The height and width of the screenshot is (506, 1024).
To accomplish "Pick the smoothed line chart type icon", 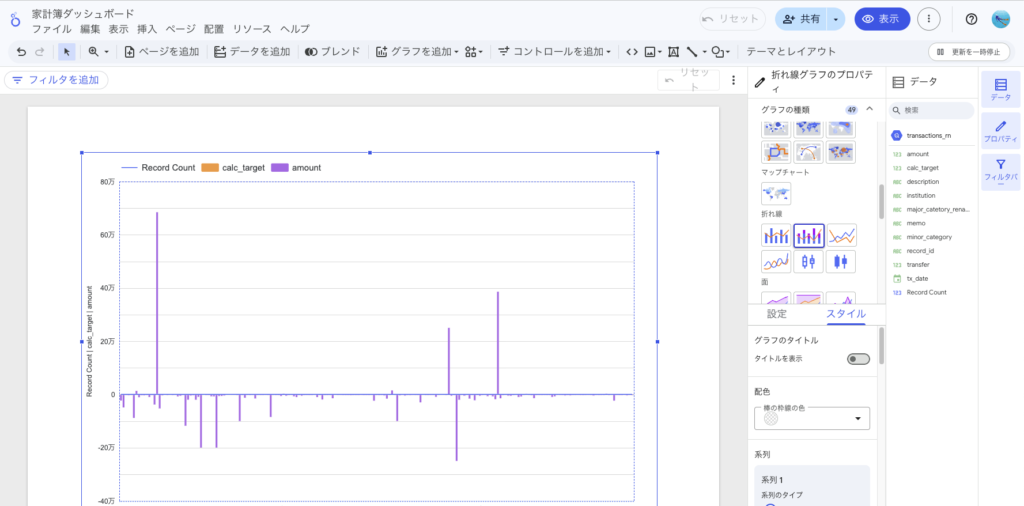I will coord(776,261).
